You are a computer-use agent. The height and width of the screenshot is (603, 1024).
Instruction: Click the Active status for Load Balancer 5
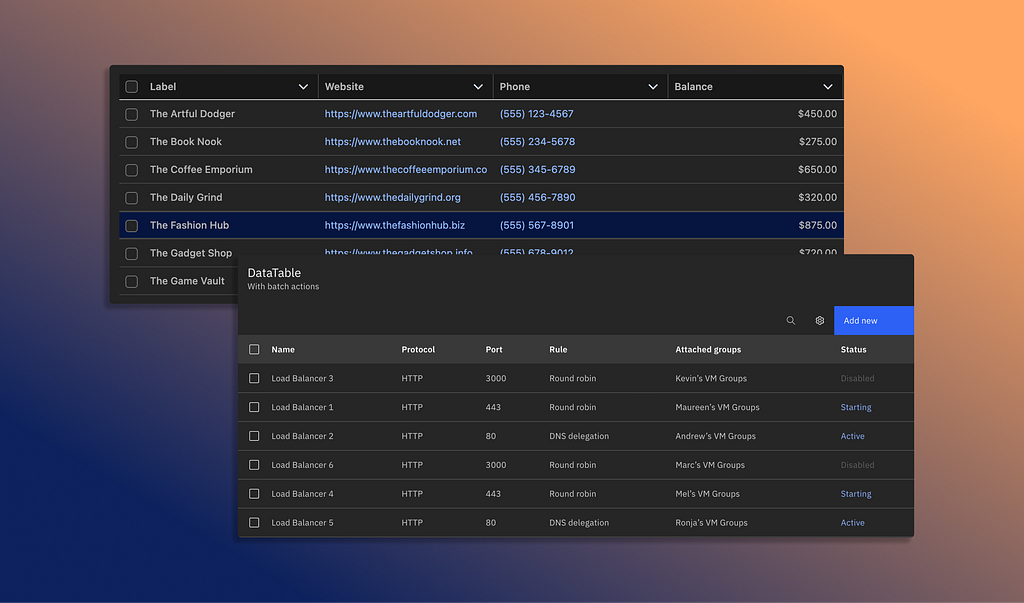coord(852,523)
